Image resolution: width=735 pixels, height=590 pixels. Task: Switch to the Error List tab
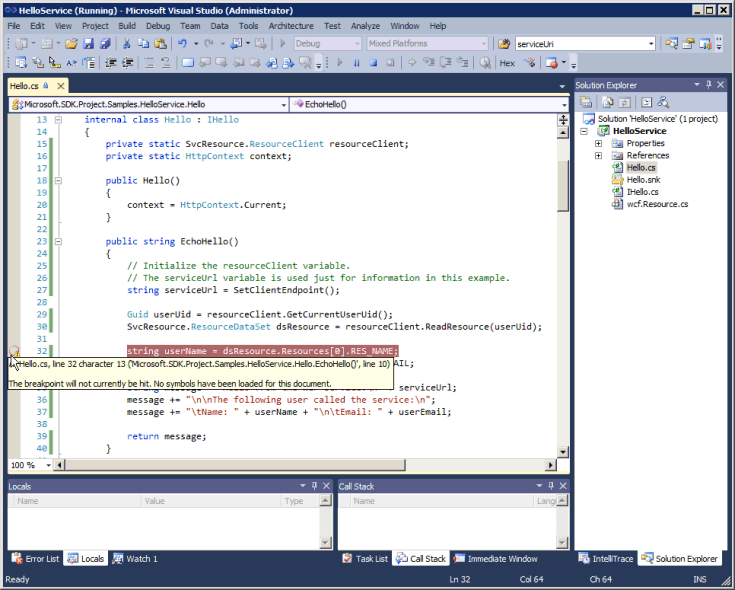click(36, 559)
